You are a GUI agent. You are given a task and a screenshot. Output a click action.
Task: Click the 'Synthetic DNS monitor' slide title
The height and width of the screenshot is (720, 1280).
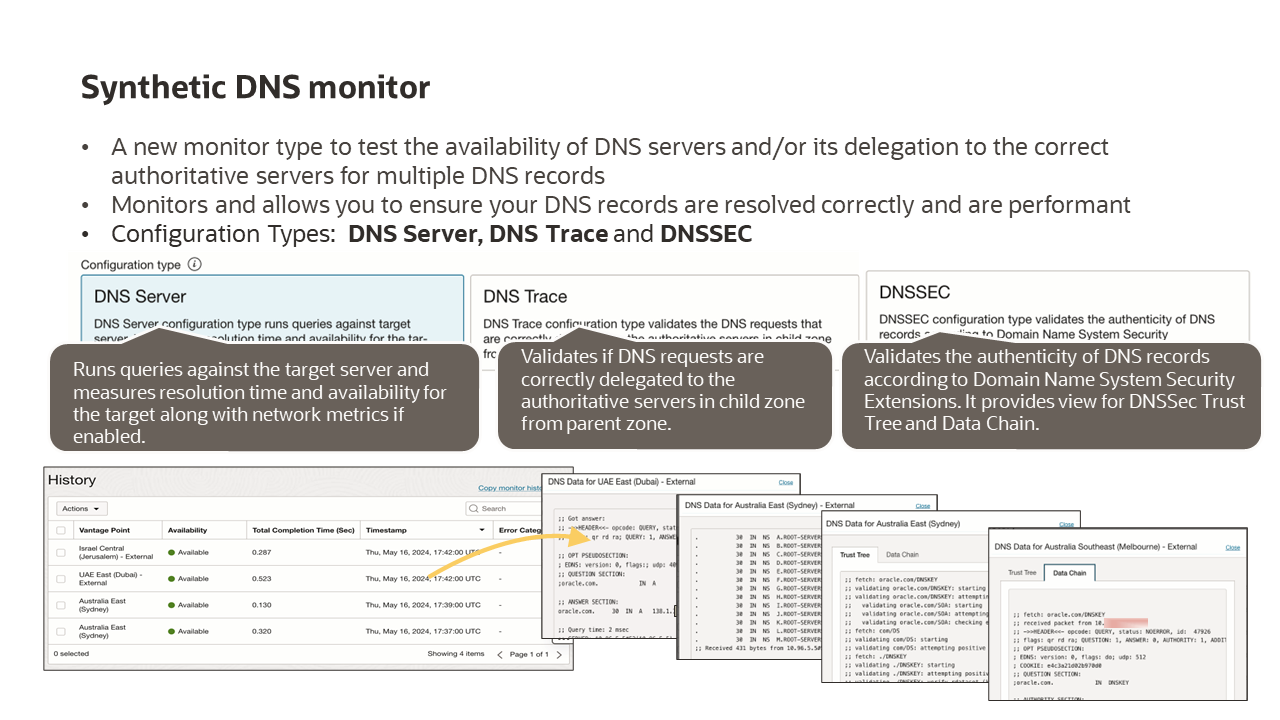(x=256, y=88)
